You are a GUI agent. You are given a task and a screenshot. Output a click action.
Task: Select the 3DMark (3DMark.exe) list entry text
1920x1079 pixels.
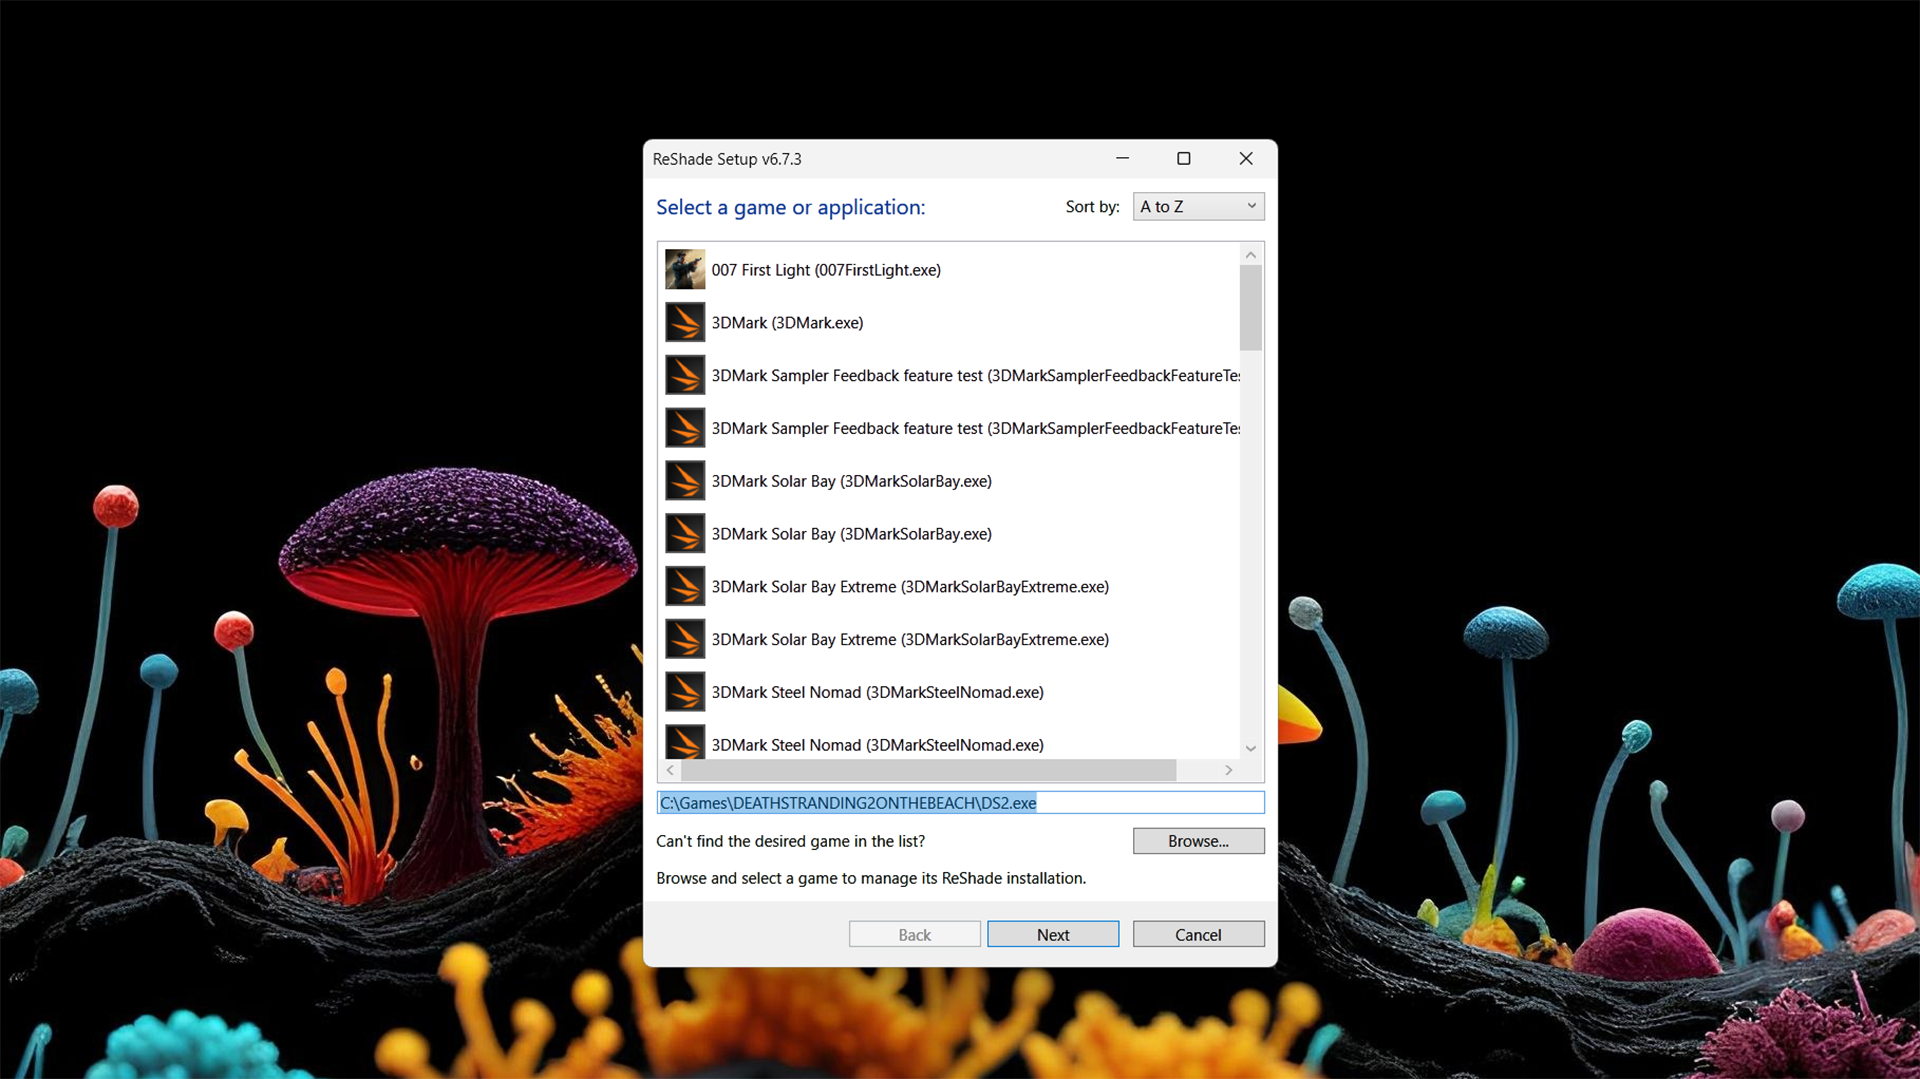(787, 323)
